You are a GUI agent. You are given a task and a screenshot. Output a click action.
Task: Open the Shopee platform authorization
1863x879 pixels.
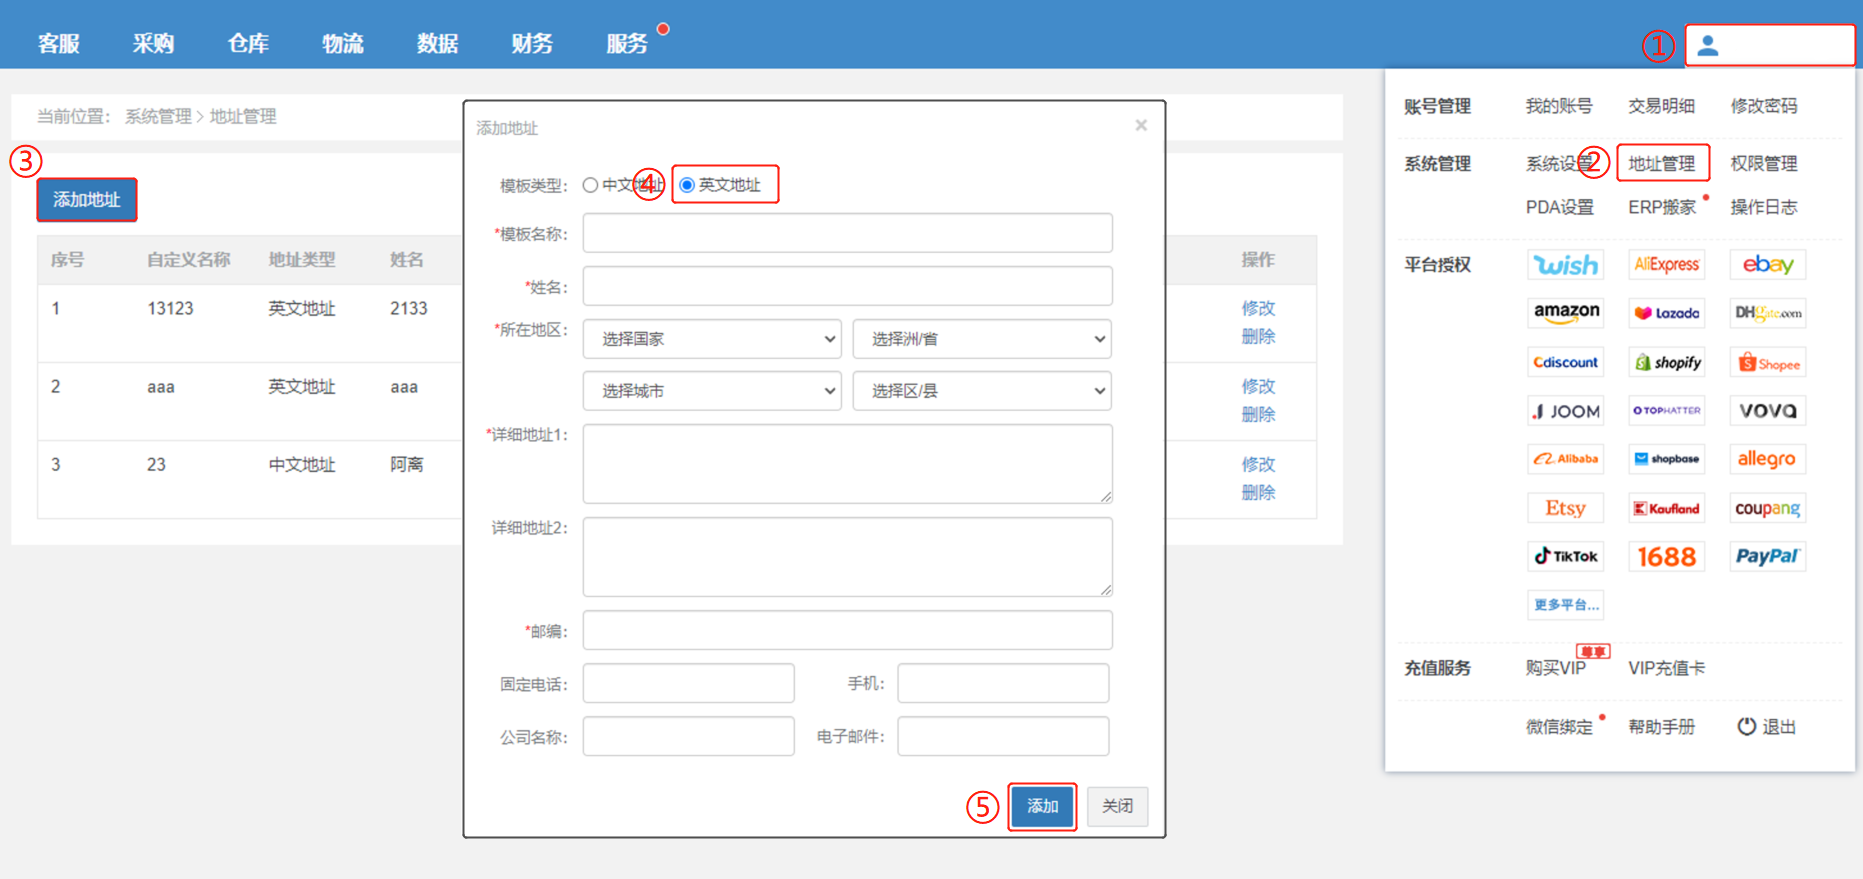[x=1768, y=362]
